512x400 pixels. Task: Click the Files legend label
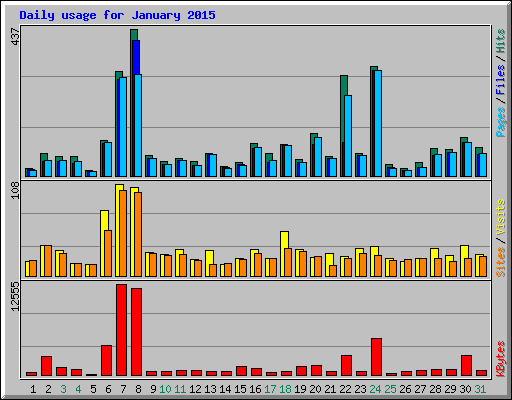point(500,80)
